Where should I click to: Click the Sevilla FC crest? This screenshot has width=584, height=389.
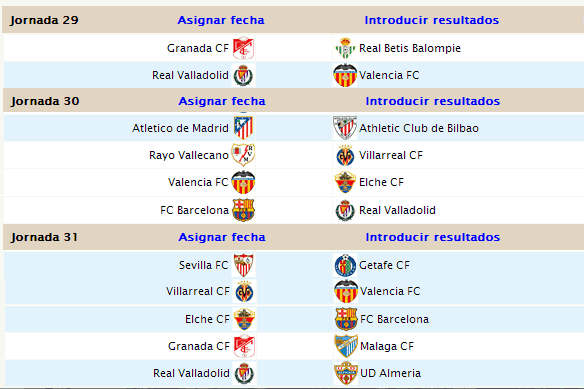click(x=244, y=265)
